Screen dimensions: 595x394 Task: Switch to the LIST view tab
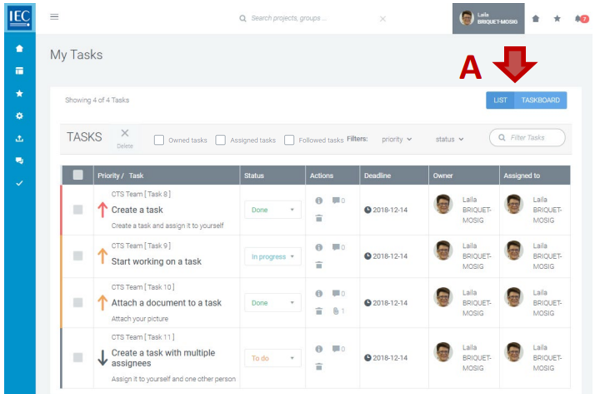click(x=500, y=100)
